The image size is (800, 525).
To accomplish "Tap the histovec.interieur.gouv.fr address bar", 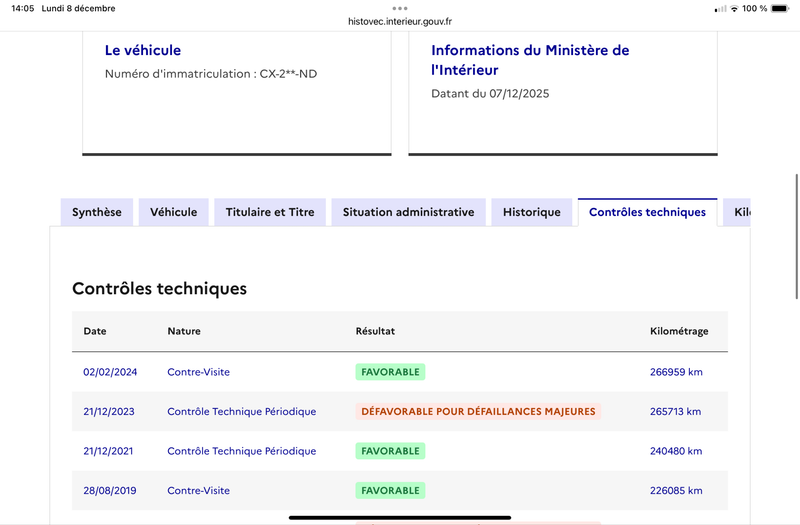I will pos(400,21).
